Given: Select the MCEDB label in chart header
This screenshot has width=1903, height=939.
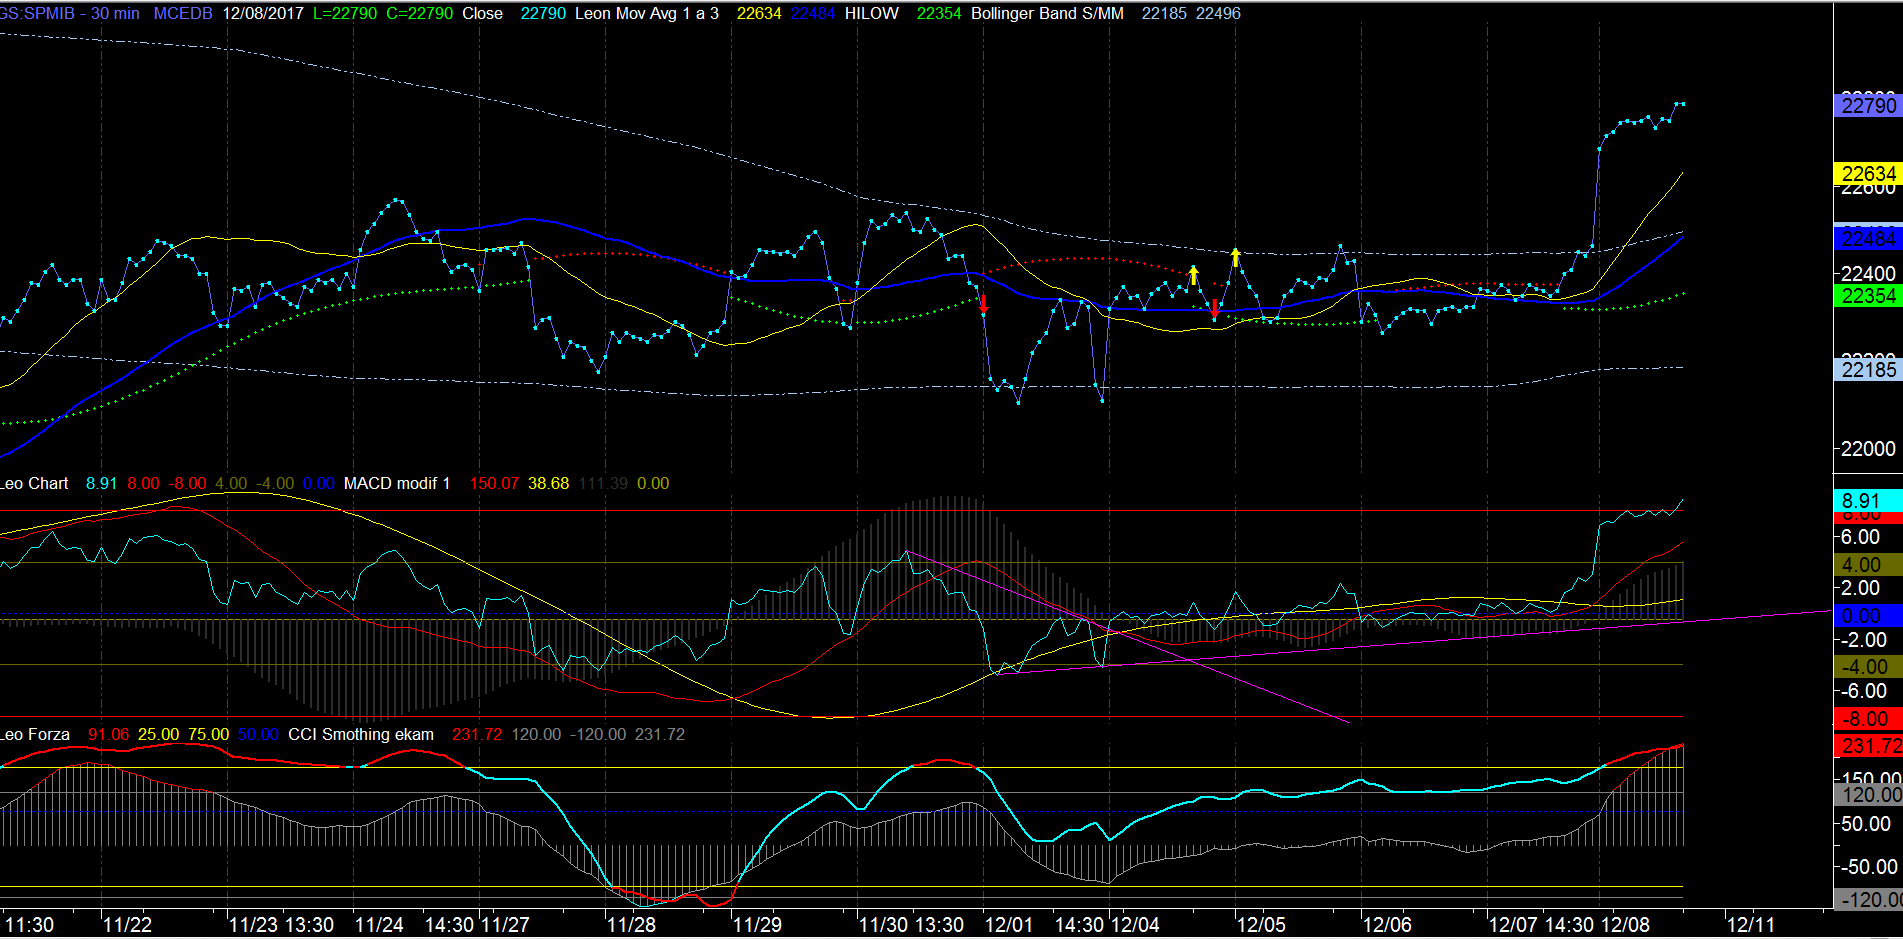Looking at the screenshot, I should [183, 14].
